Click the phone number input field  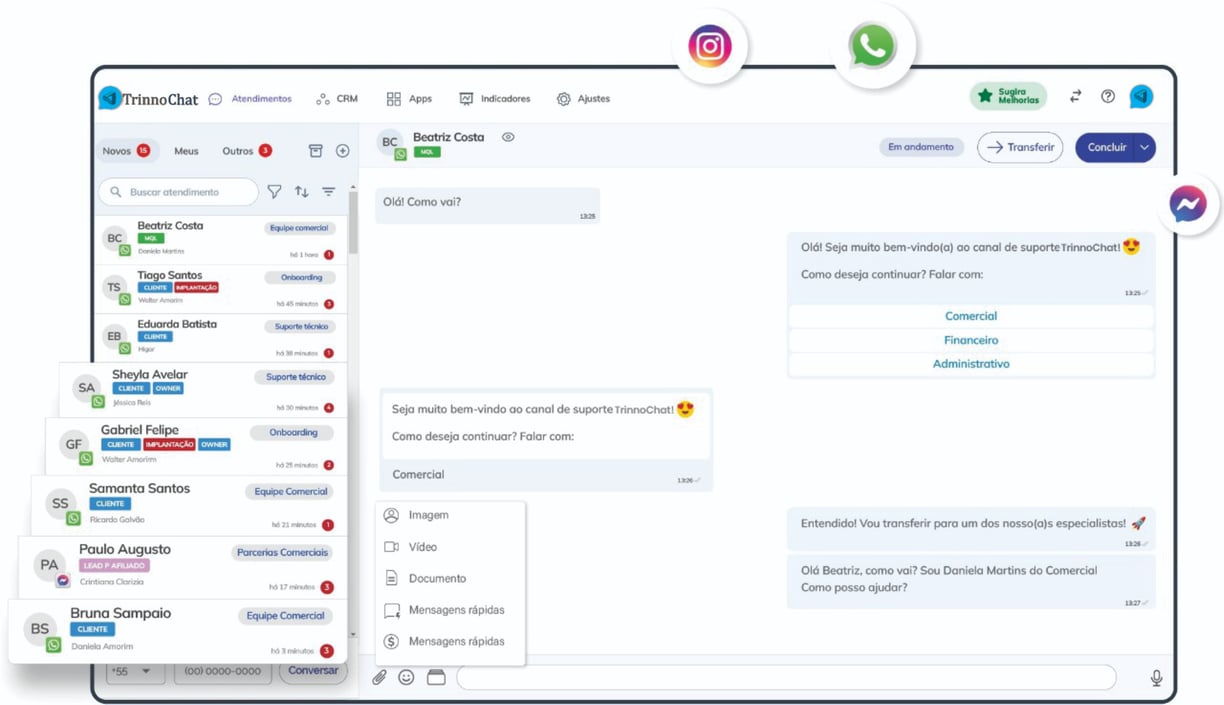pyautogui.click(x=222, y=671)
